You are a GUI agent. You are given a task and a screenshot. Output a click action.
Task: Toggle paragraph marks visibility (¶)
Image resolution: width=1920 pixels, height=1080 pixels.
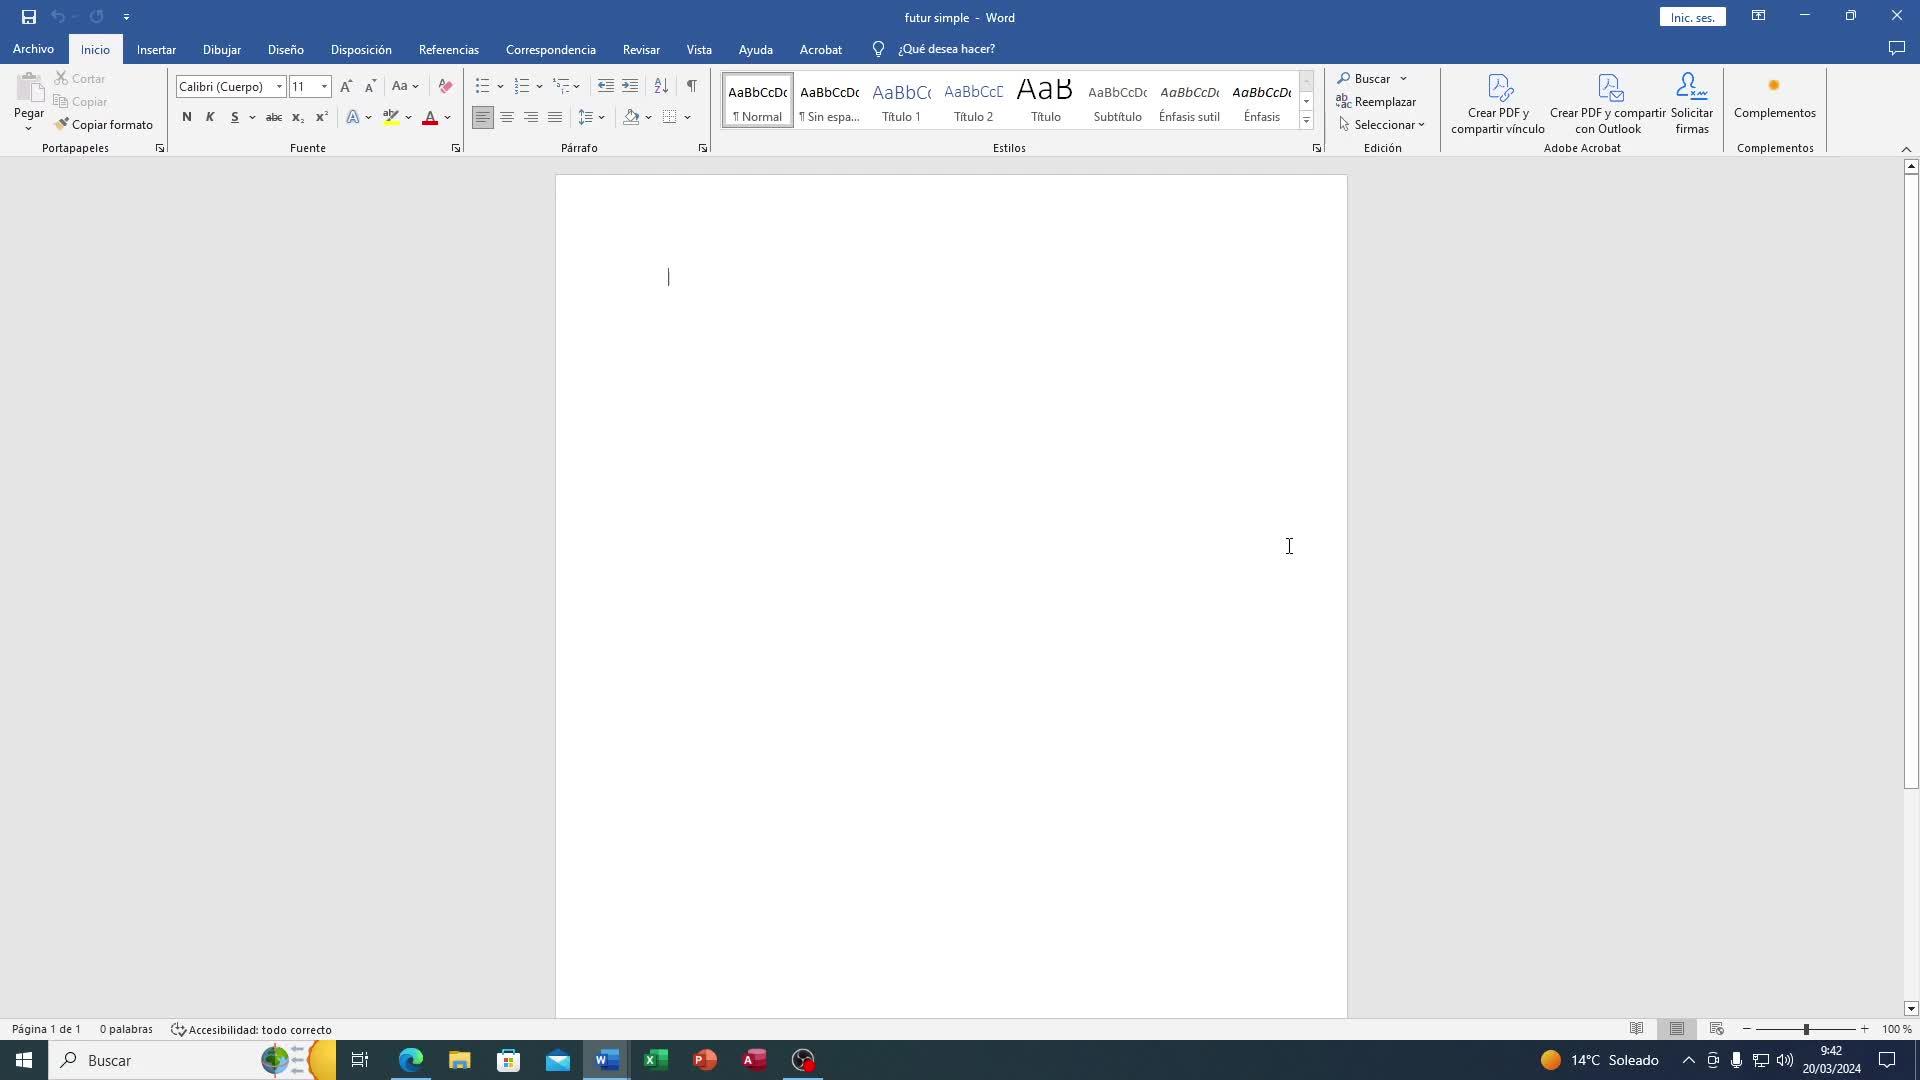[692, 86]
